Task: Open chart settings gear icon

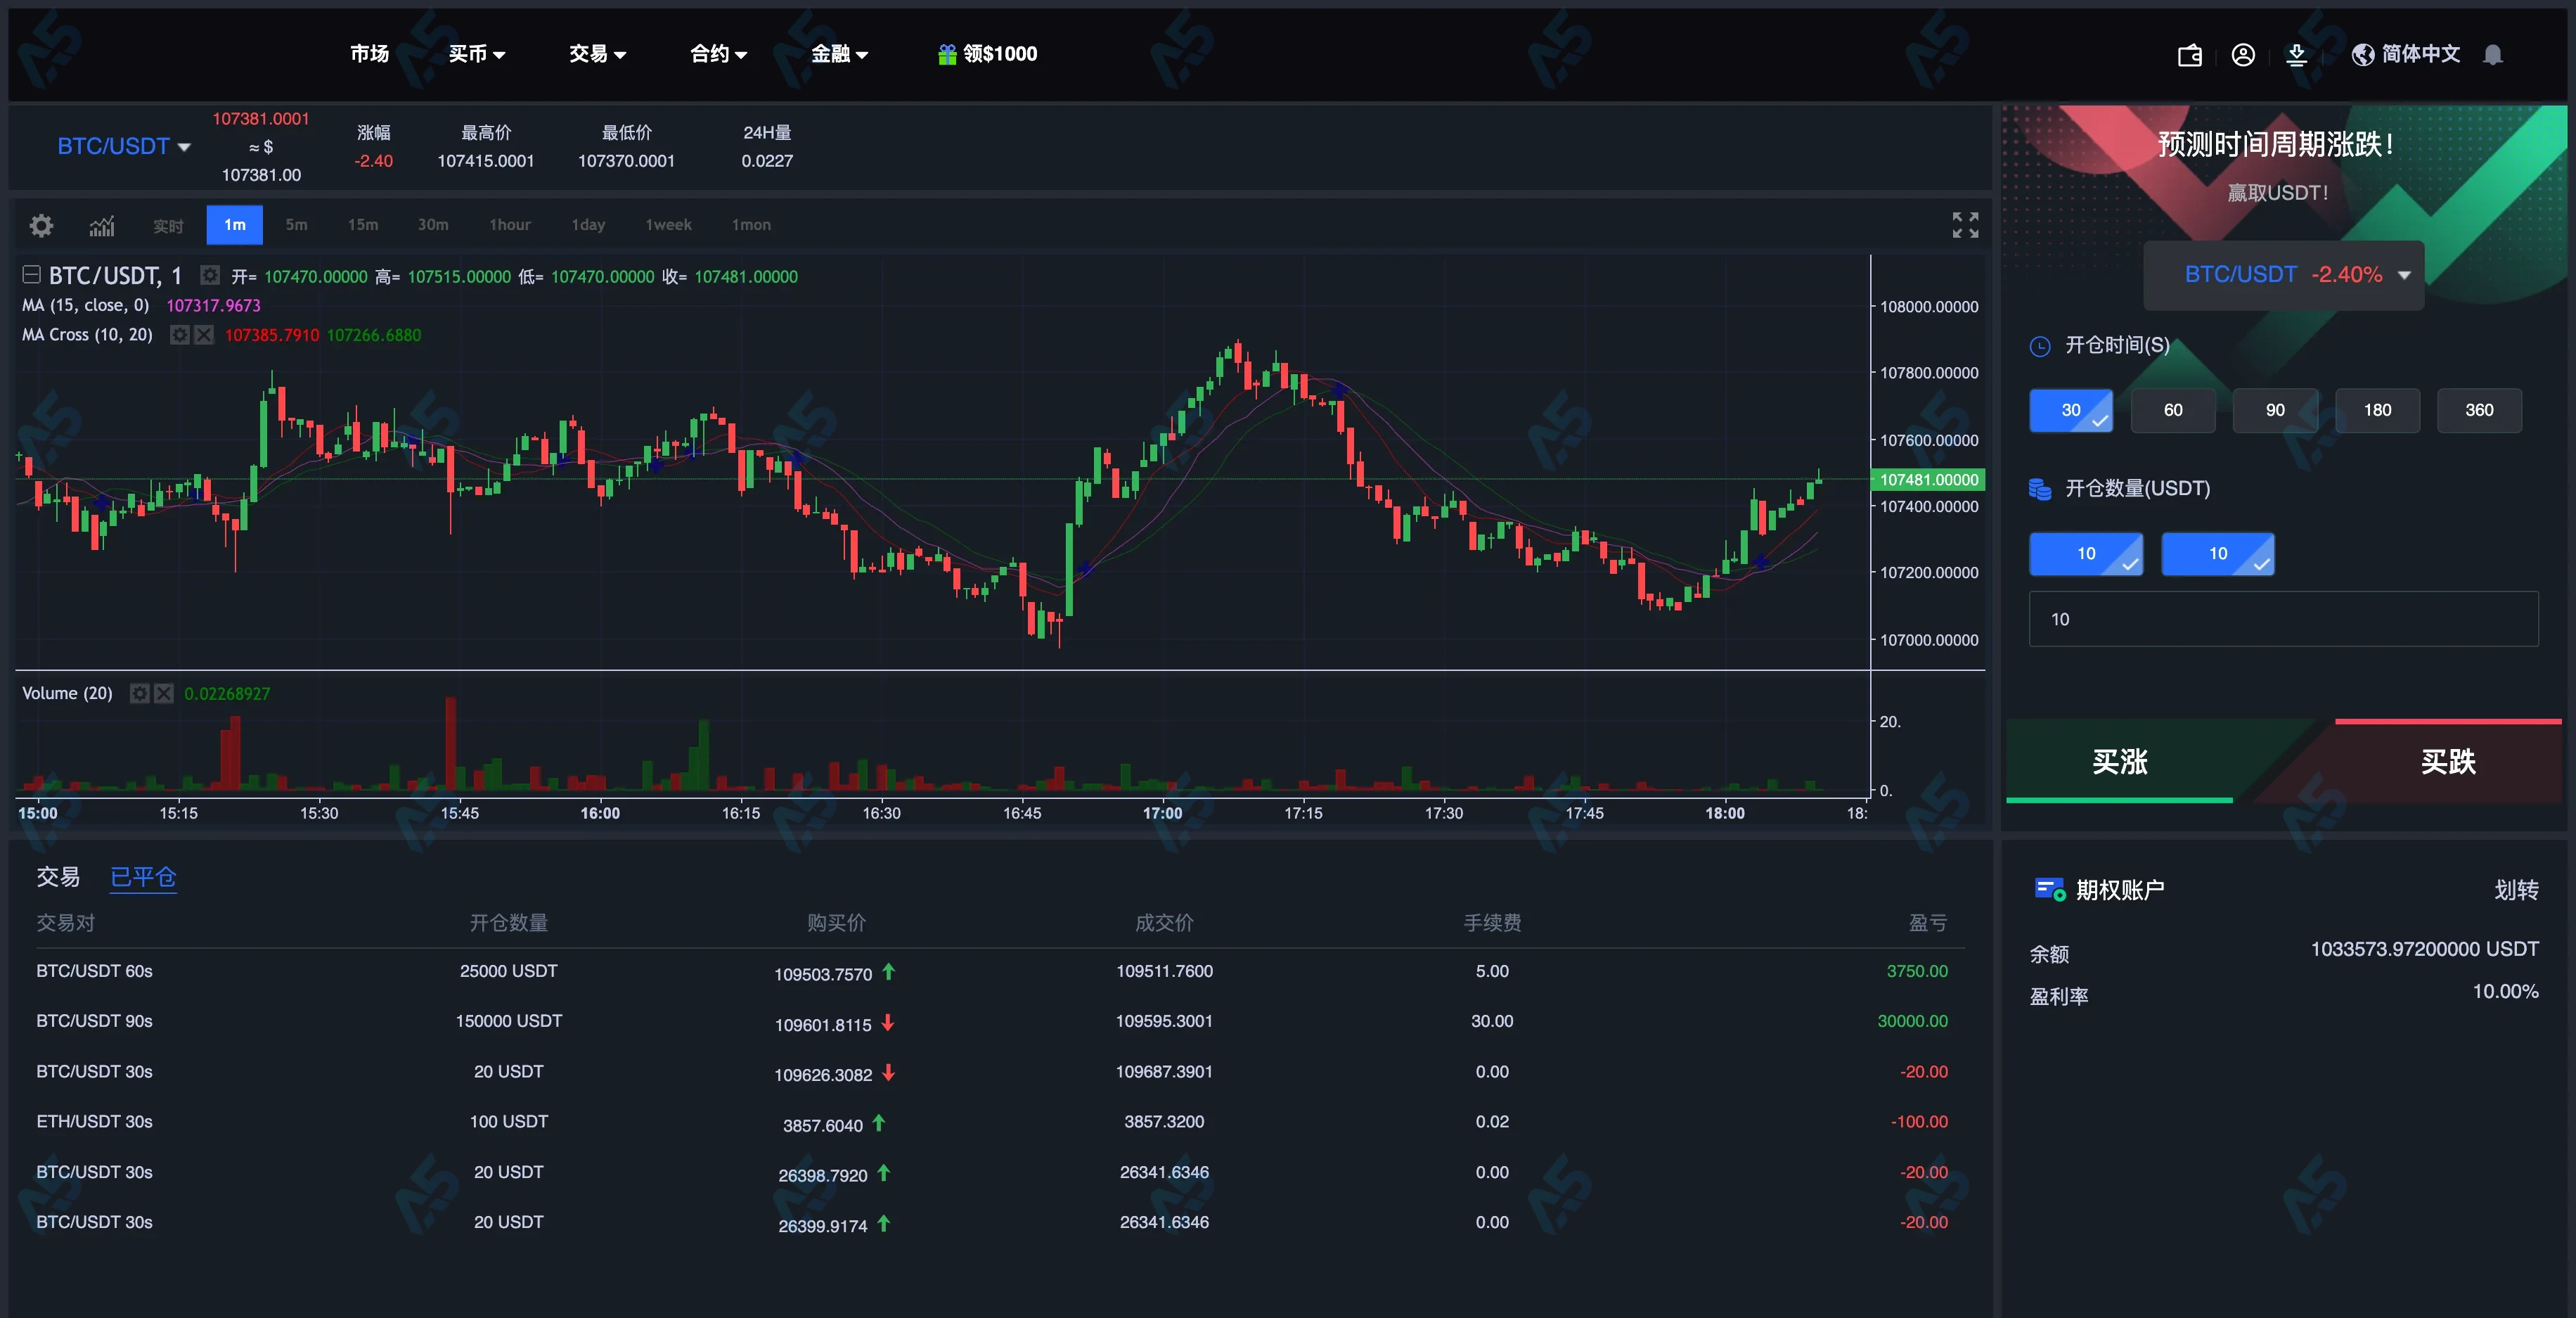Action: [41, 225]
